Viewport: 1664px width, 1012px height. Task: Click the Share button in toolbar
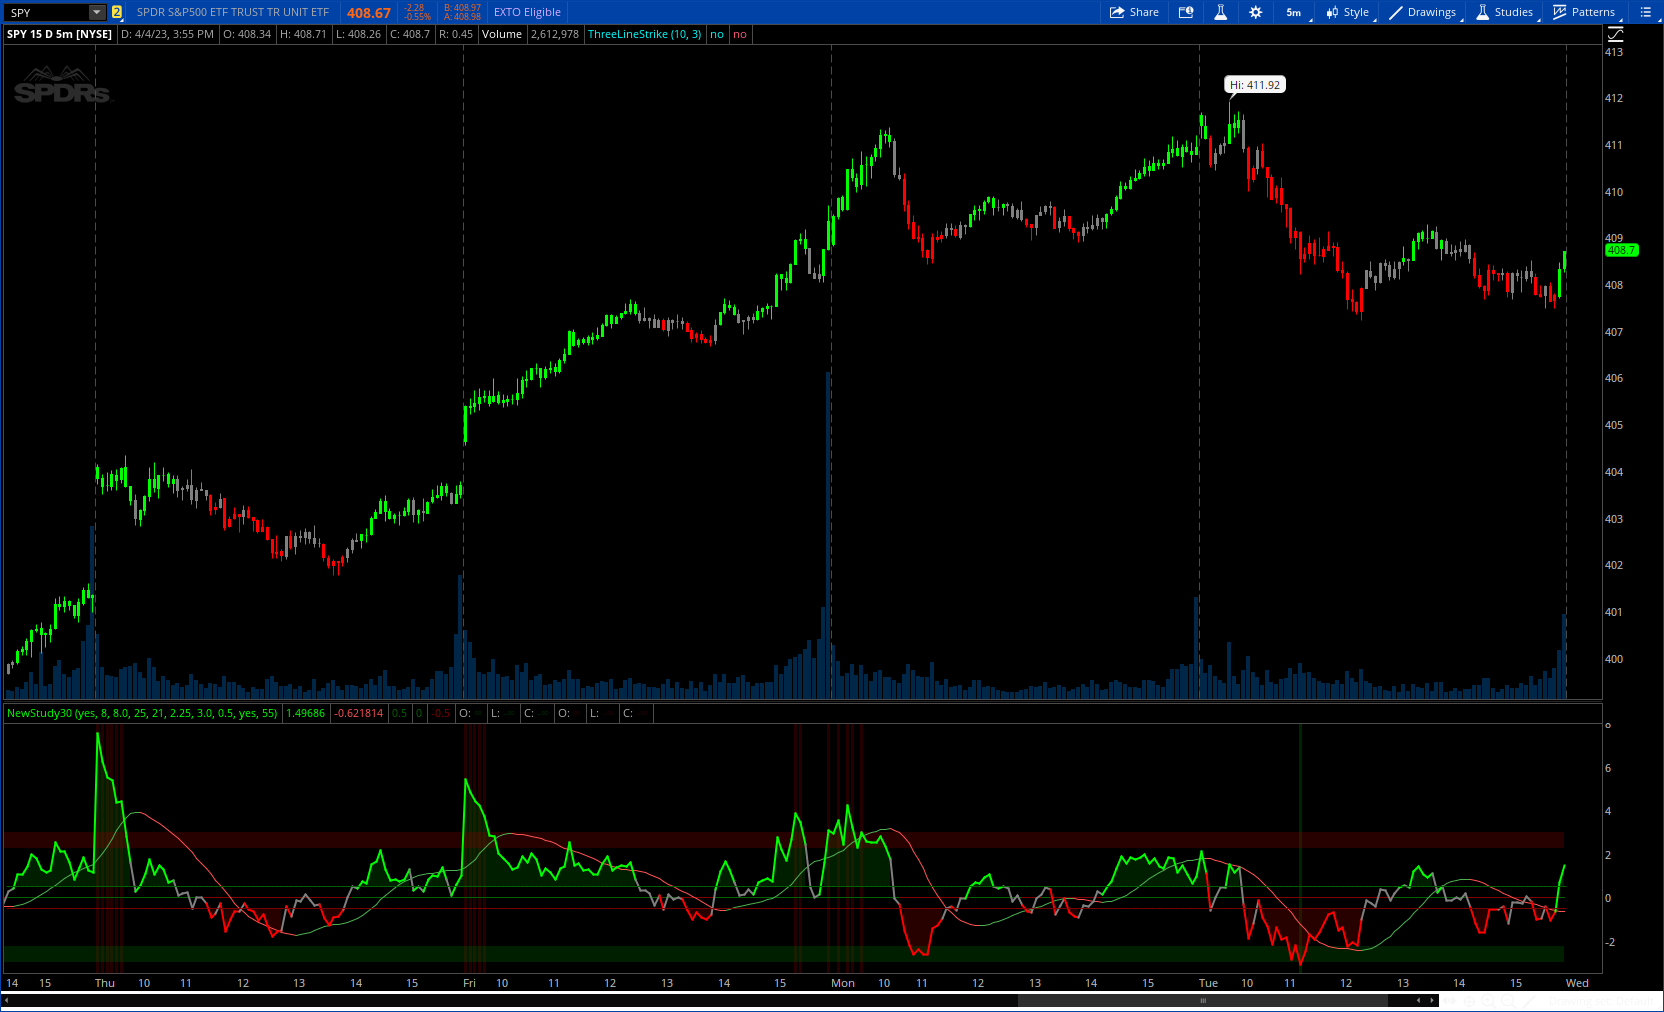tap(1134, 12)
